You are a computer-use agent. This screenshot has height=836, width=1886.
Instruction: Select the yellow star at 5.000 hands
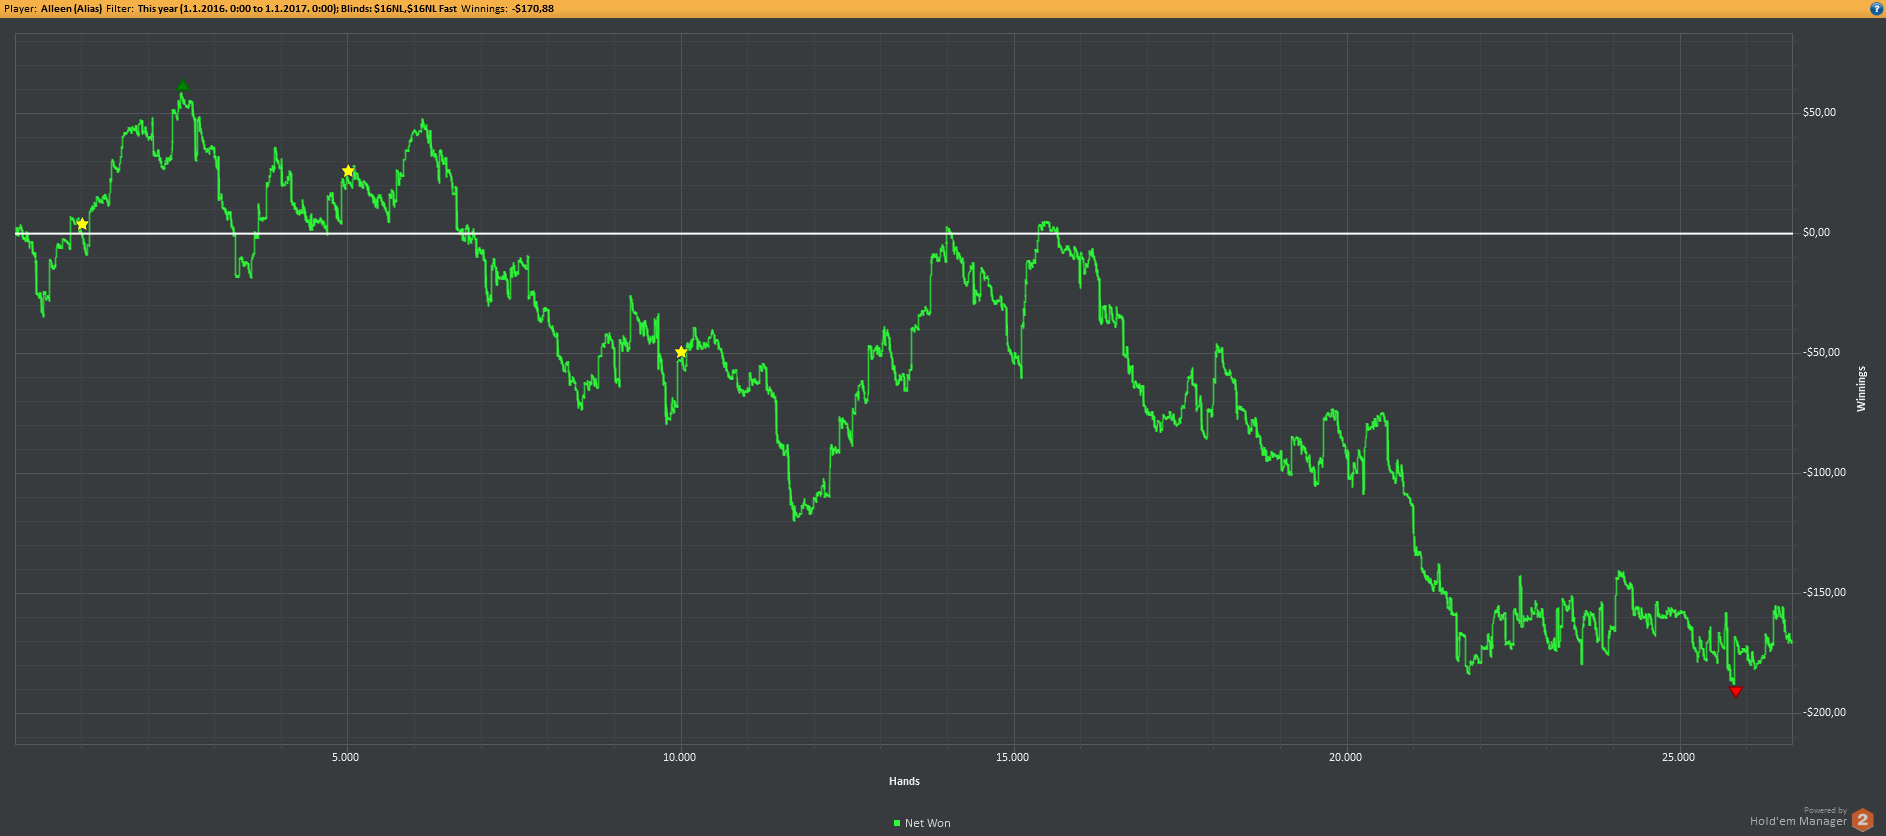pos(348,171)
